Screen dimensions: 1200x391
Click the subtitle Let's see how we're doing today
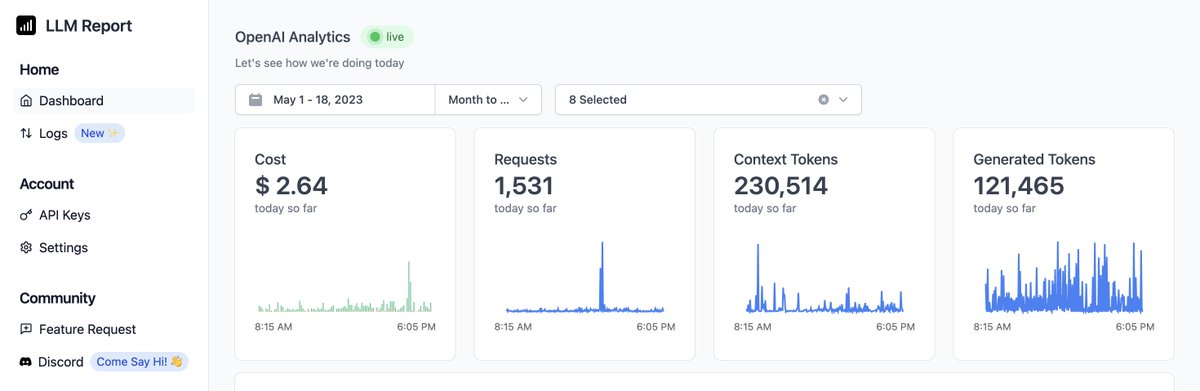pos(319,63)
